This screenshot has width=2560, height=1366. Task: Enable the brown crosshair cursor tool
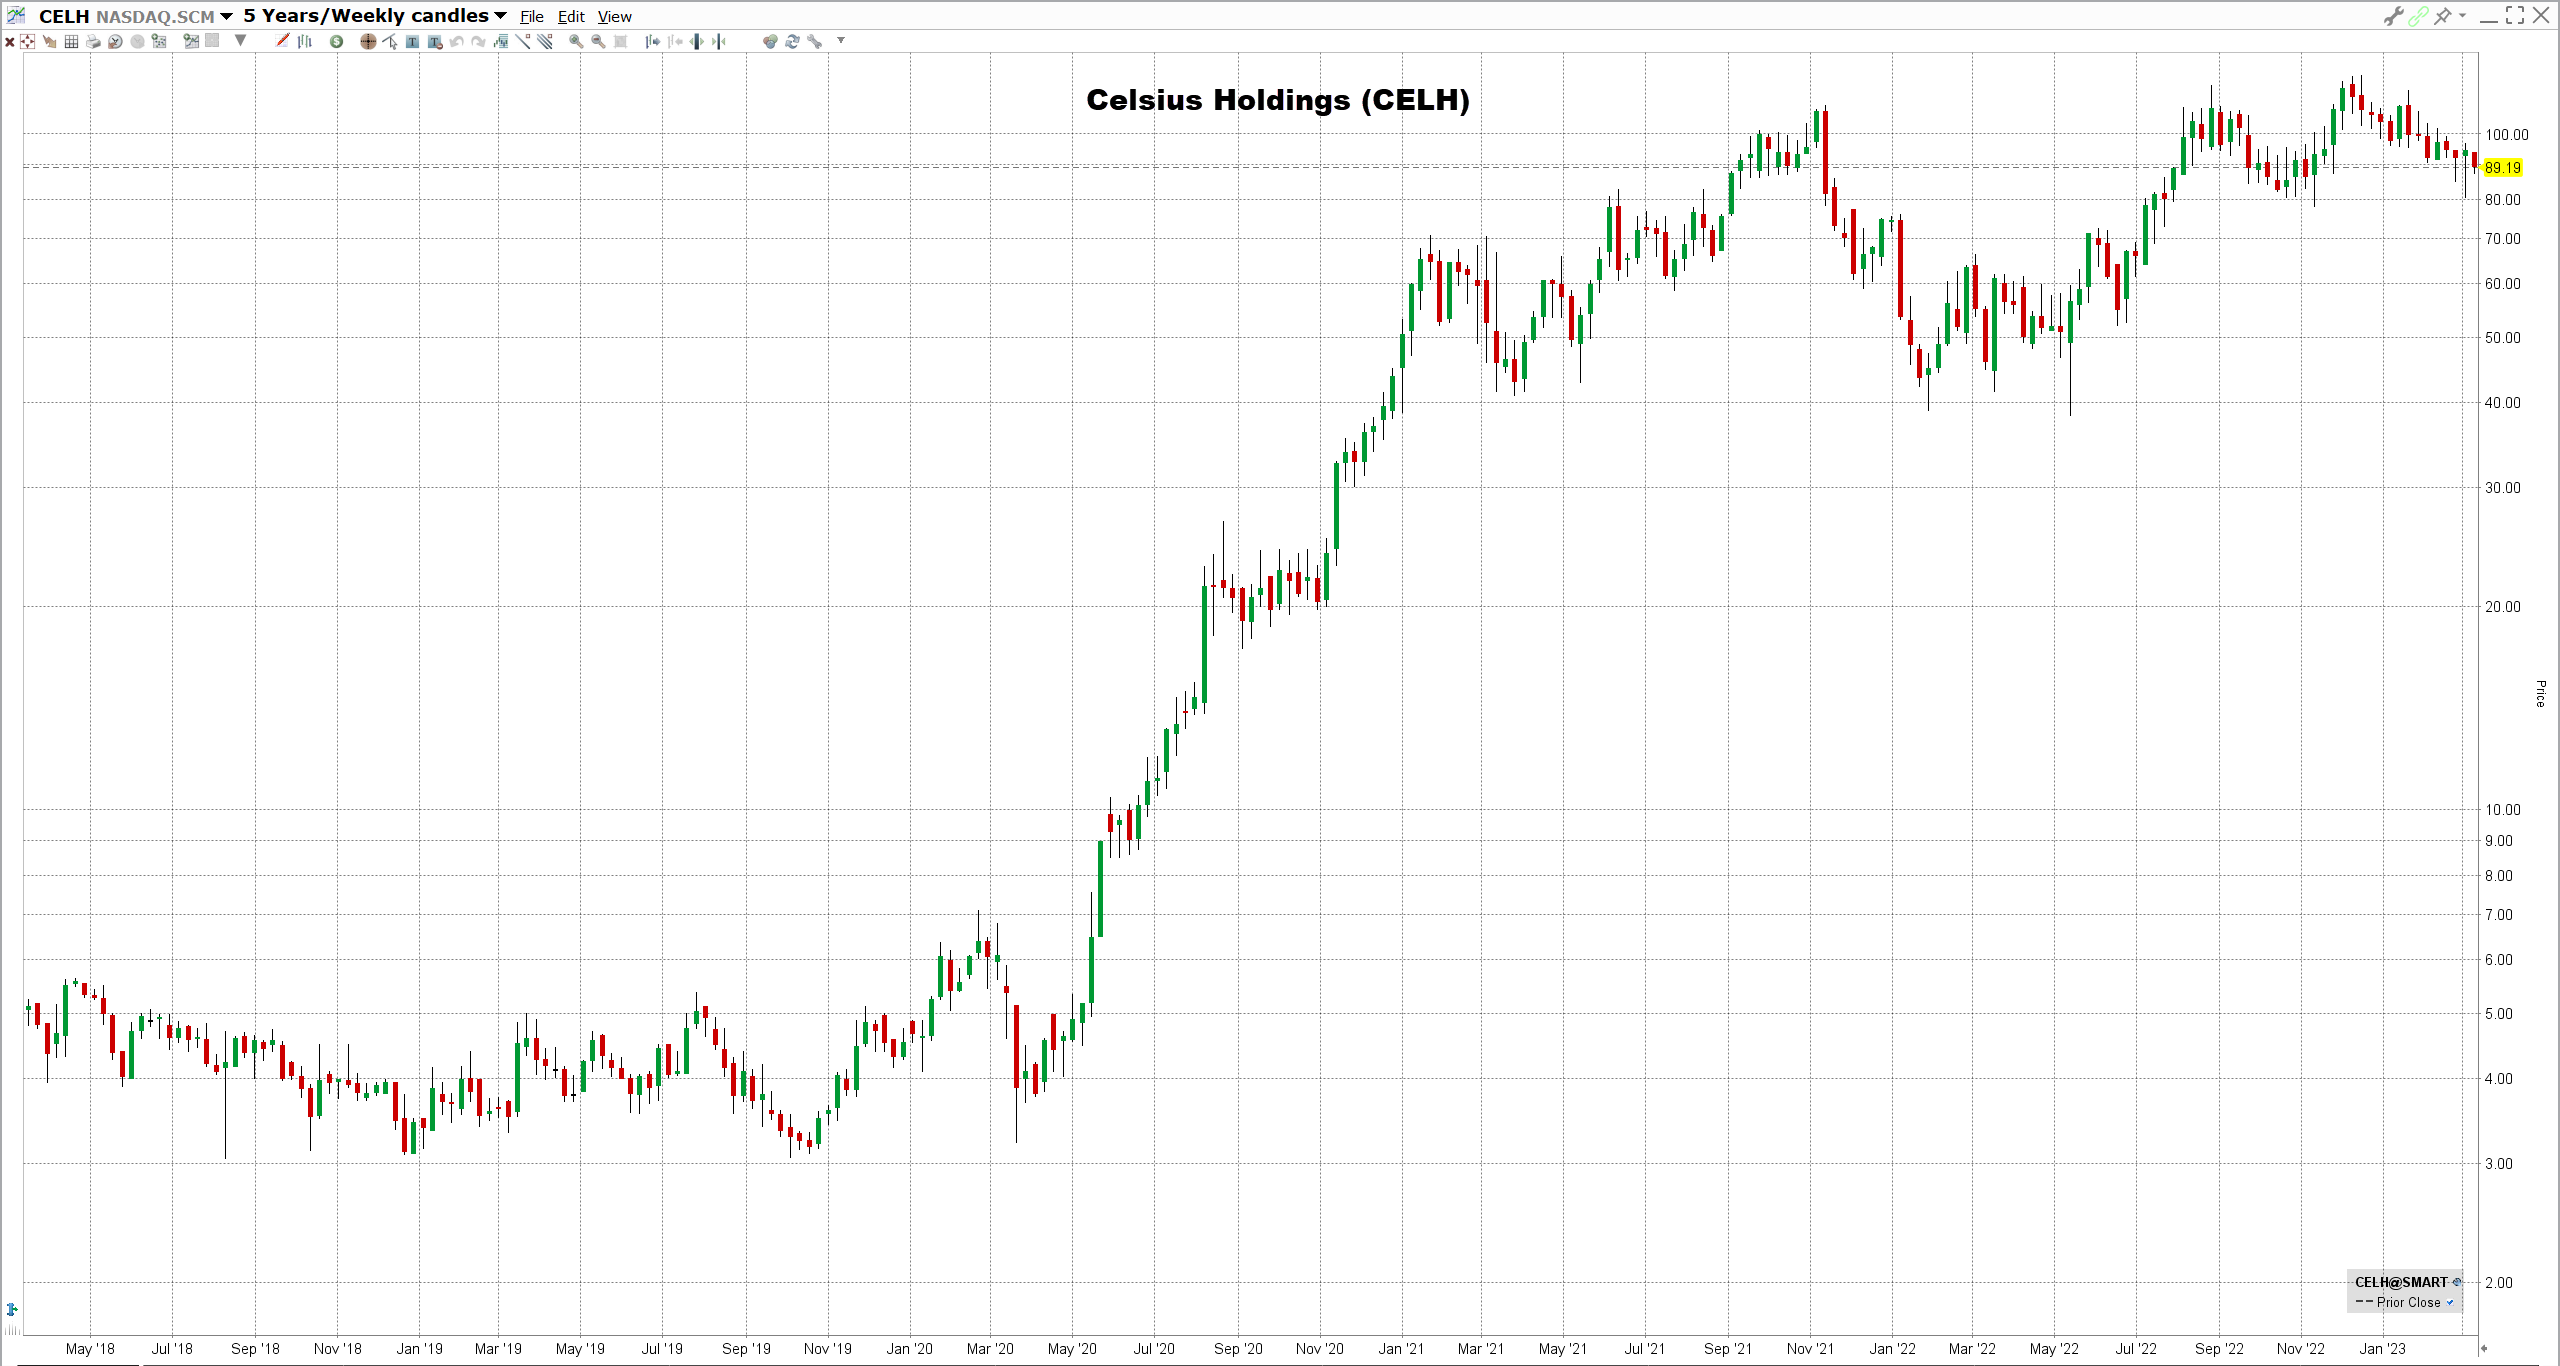(368, 42)
